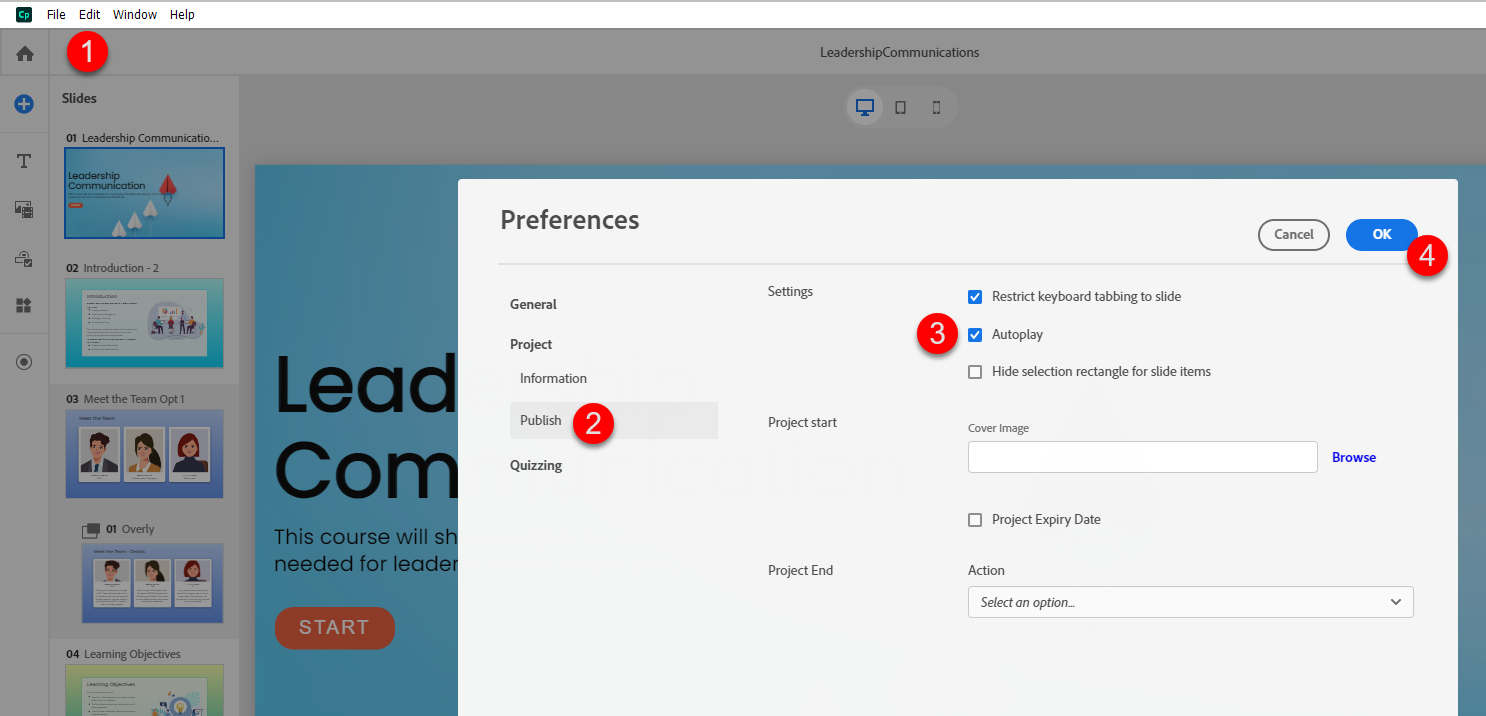Open the Window menu
Screen dimensions: 1486x716
click(x=135, y=14)
